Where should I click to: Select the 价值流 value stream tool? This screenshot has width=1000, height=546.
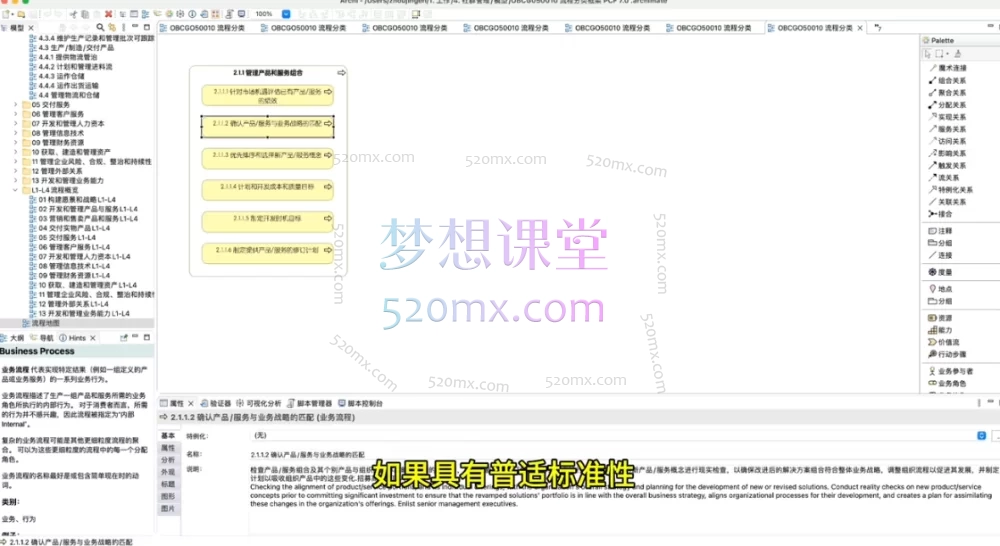(x=944, y=342)
